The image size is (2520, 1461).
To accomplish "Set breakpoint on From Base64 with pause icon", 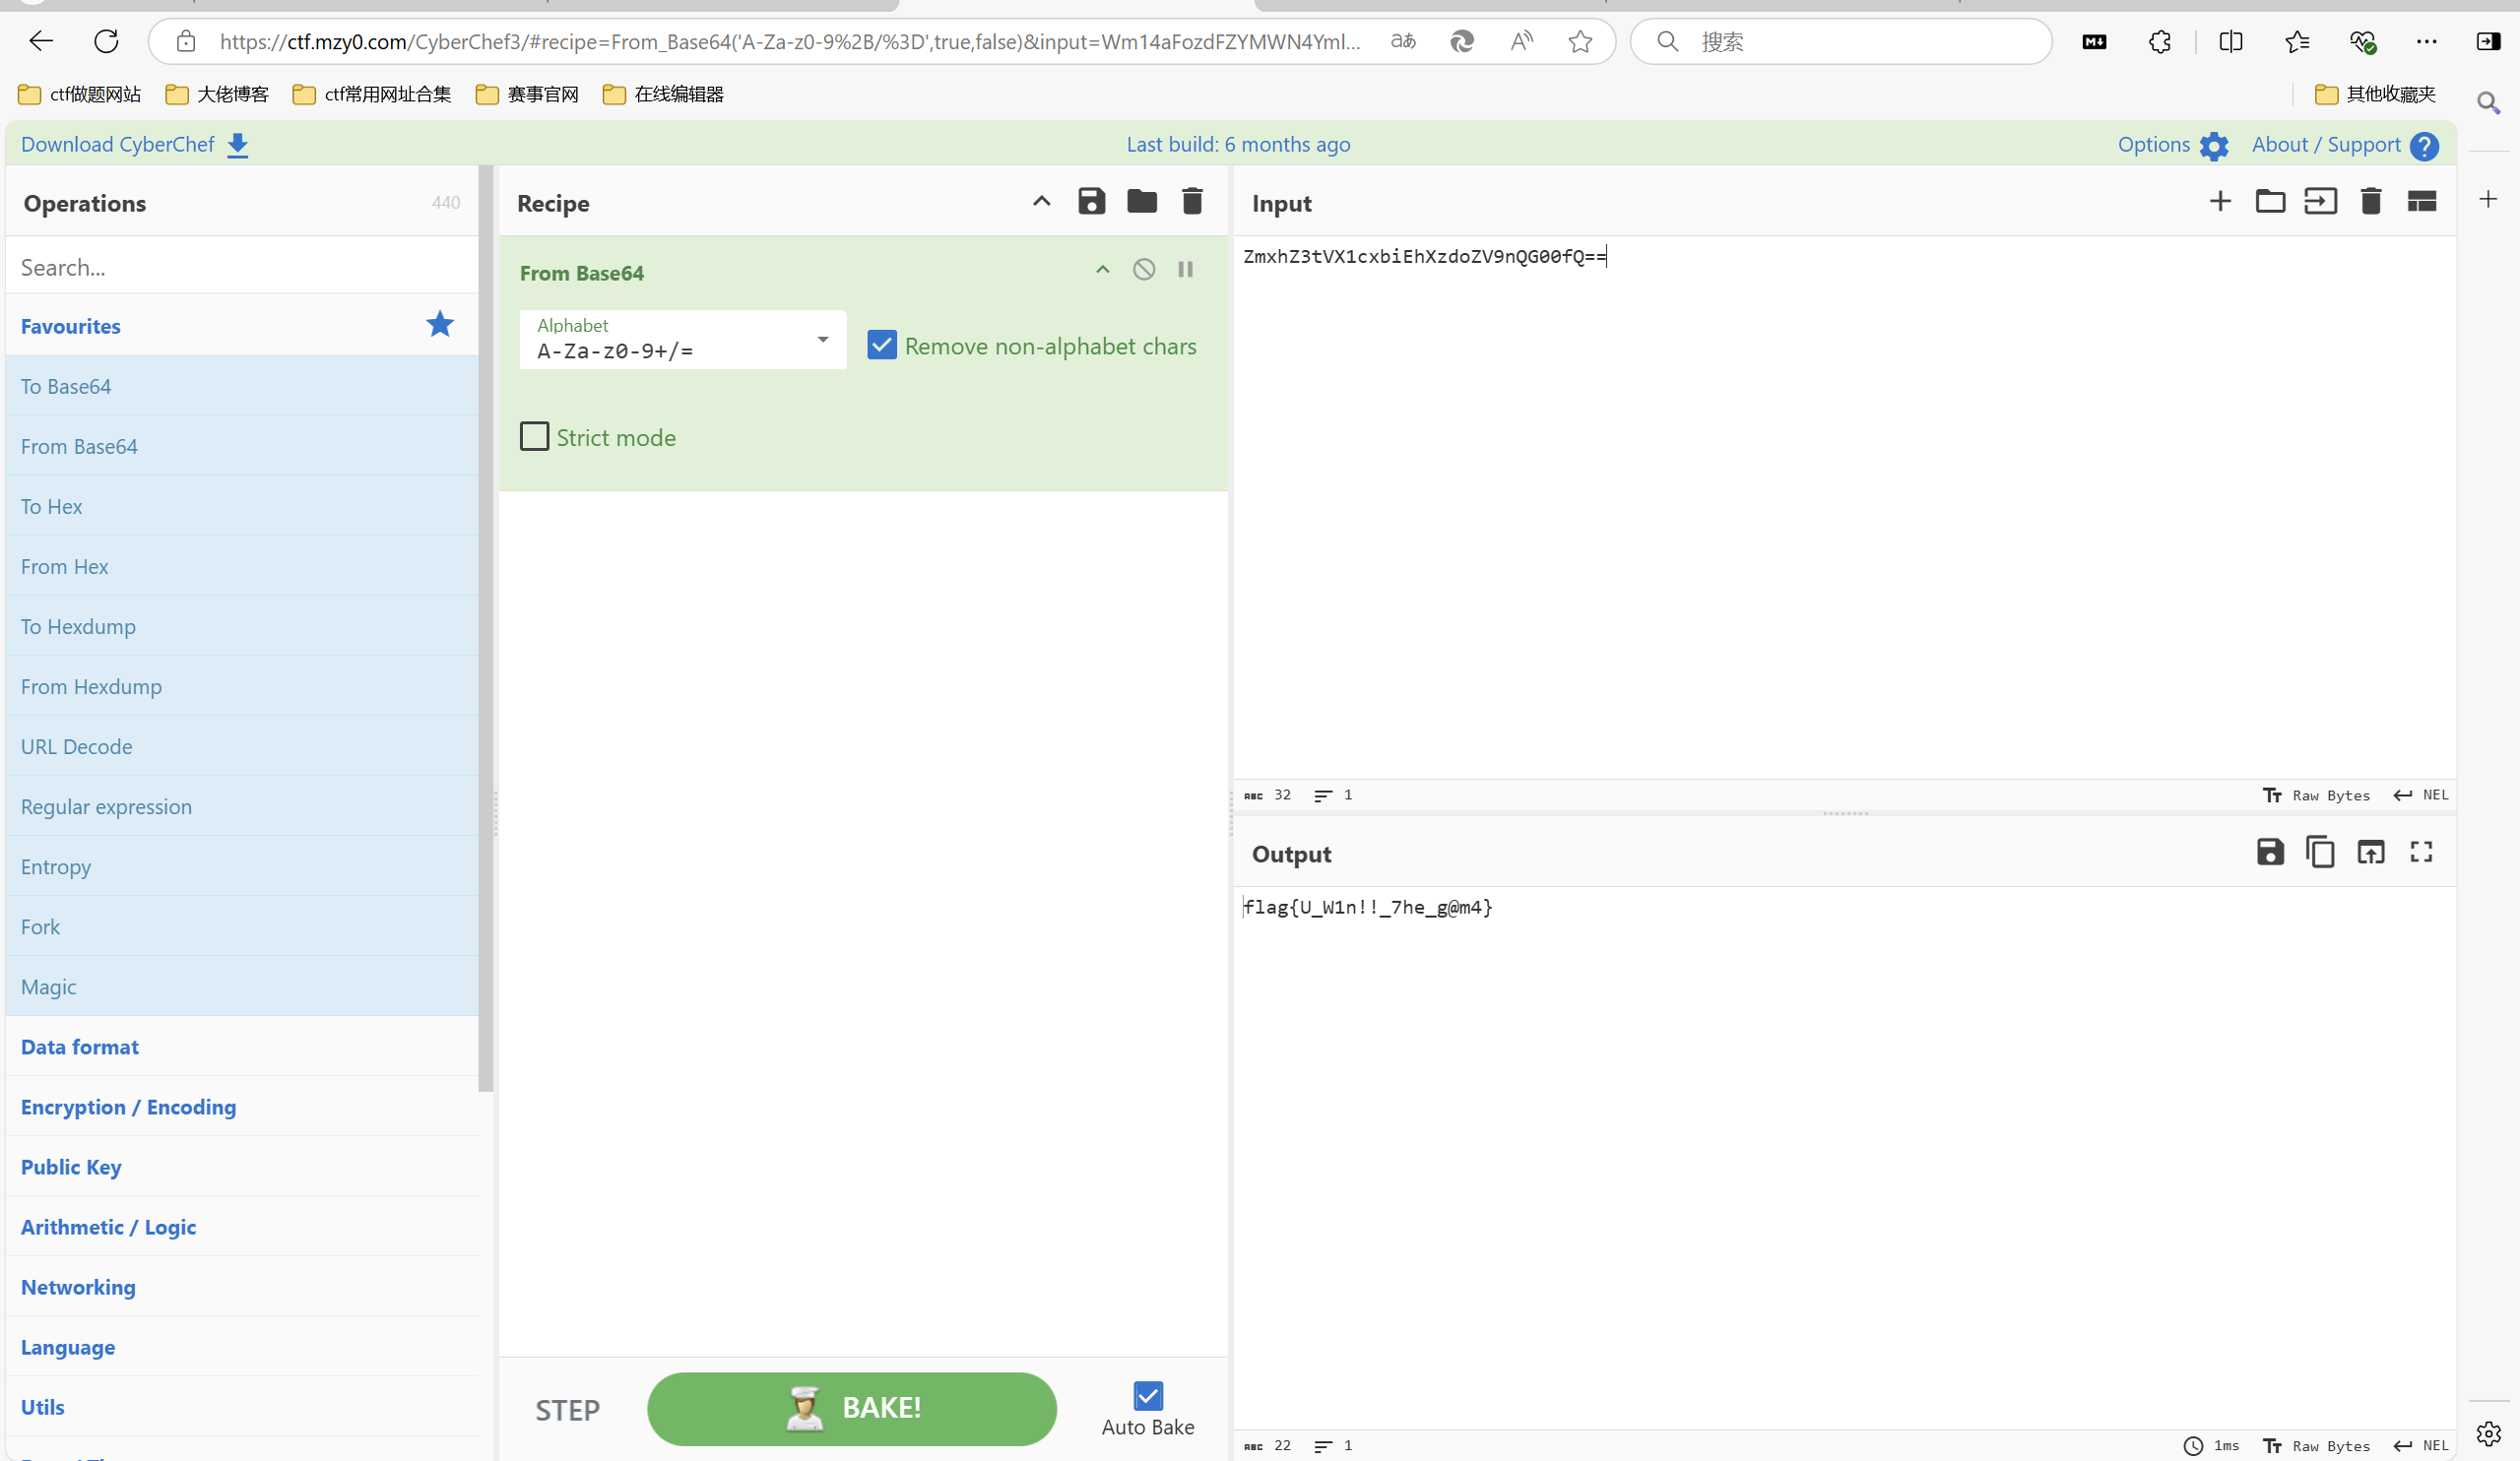I will click(x=1185, y=269).
